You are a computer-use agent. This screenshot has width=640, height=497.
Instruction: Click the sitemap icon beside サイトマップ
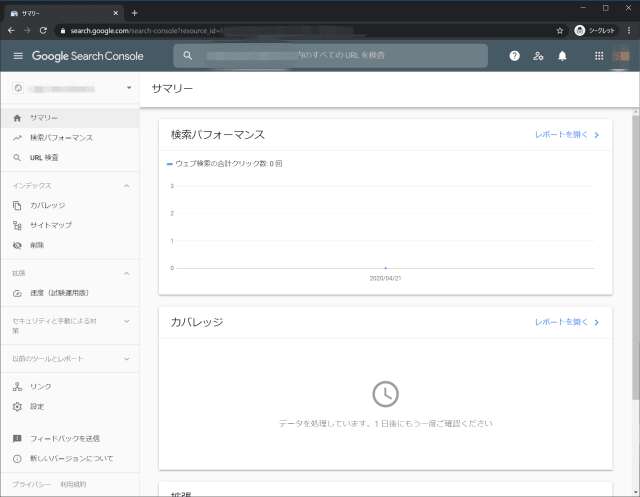pyautogui.click(x=17, y=225)
